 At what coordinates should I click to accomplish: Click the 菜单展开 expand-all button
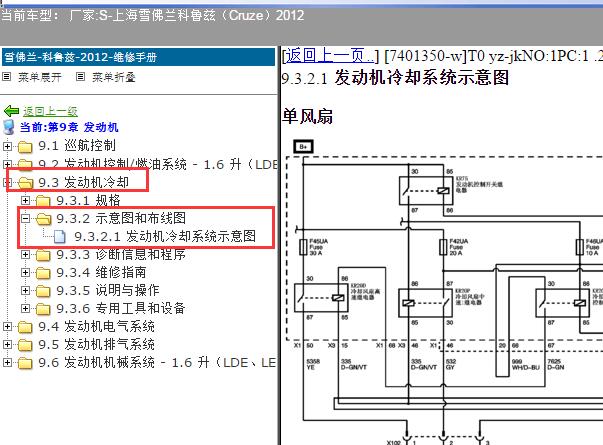pyautogui.click(x=40, y=77)
